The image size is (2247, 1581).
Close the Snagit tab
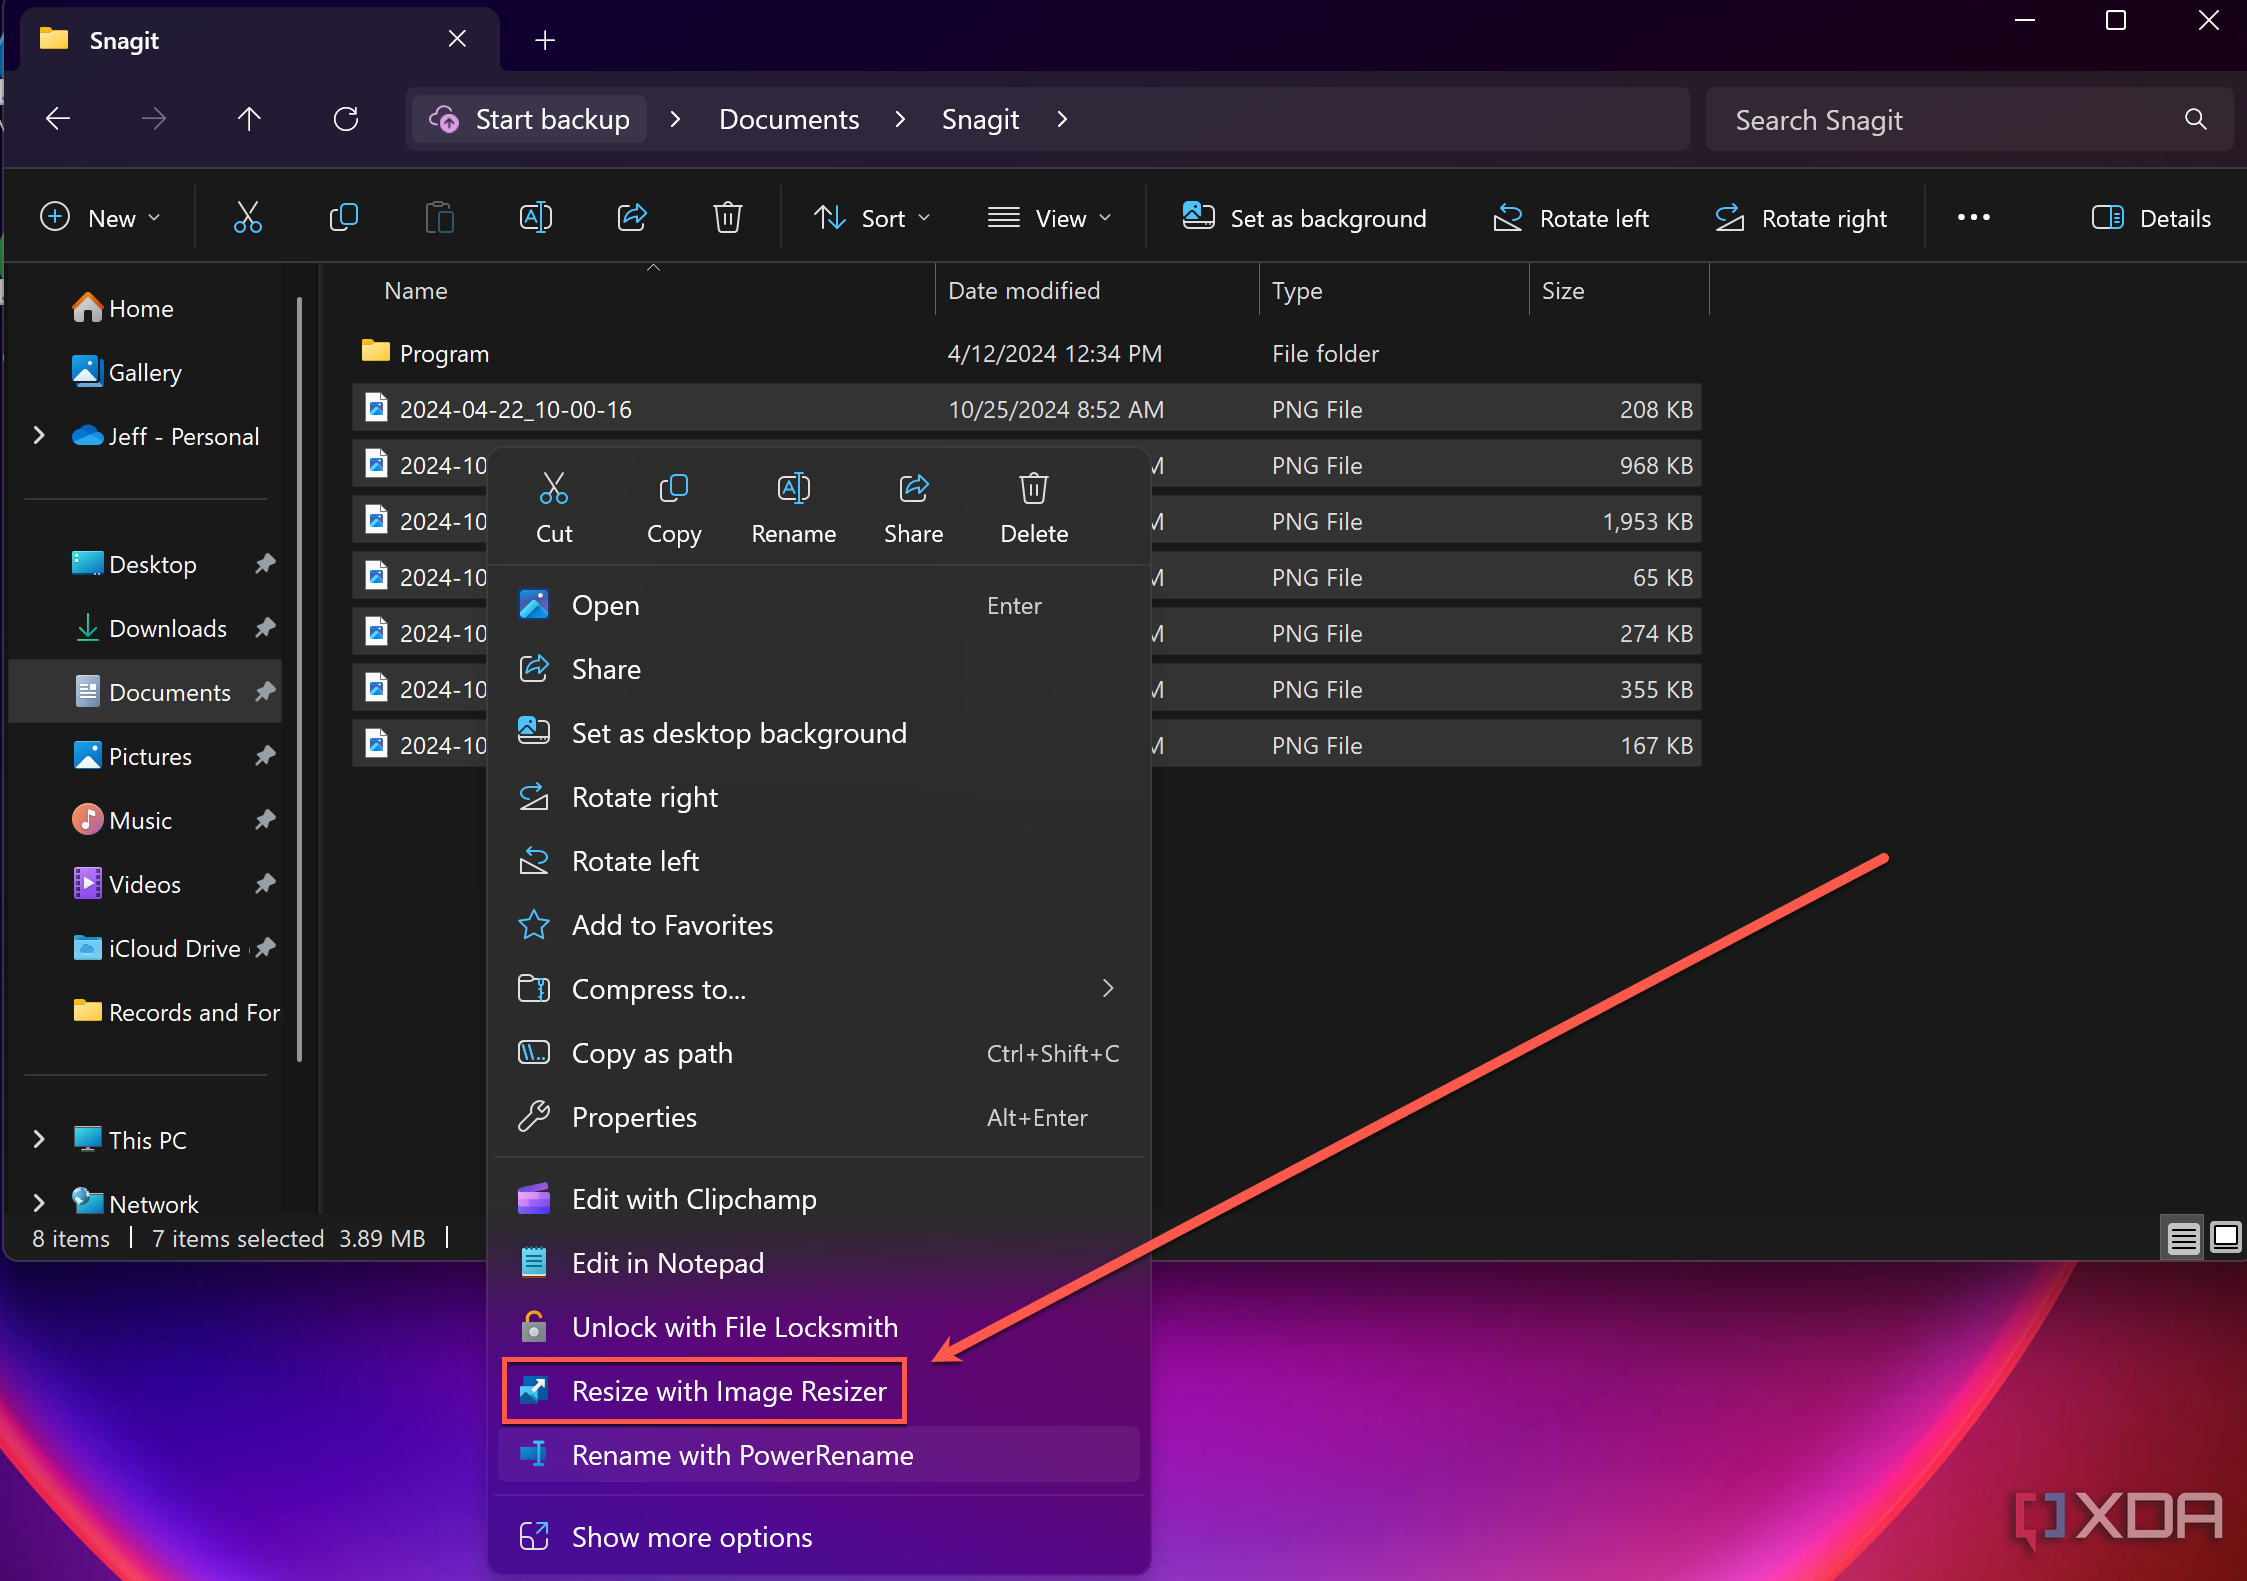tap(457, 39)
